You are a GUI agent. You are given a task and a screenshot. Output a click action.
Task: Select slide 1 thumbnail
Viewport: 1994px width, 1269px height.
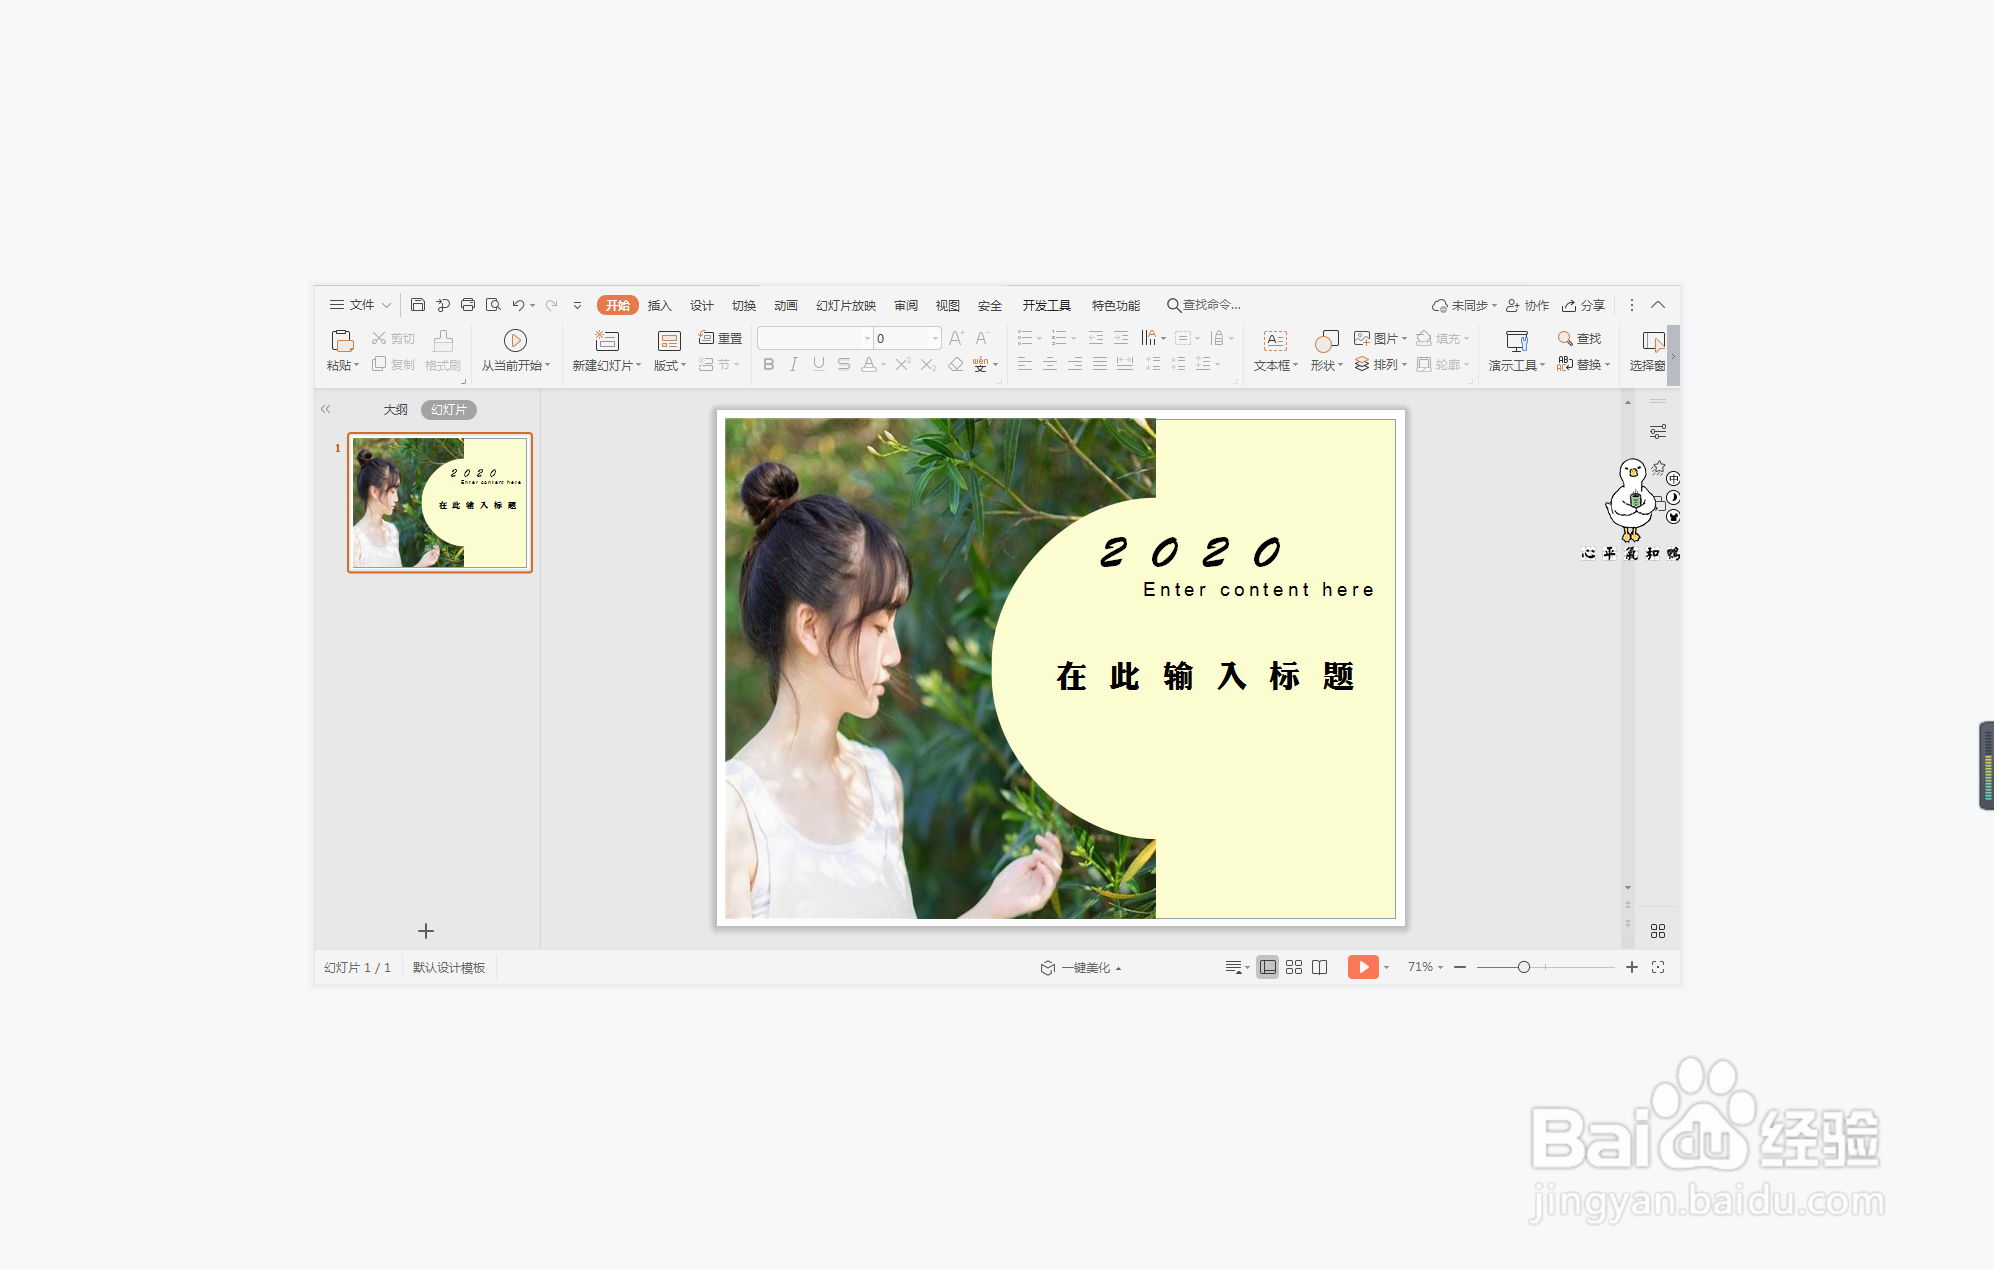coord(440,502)
